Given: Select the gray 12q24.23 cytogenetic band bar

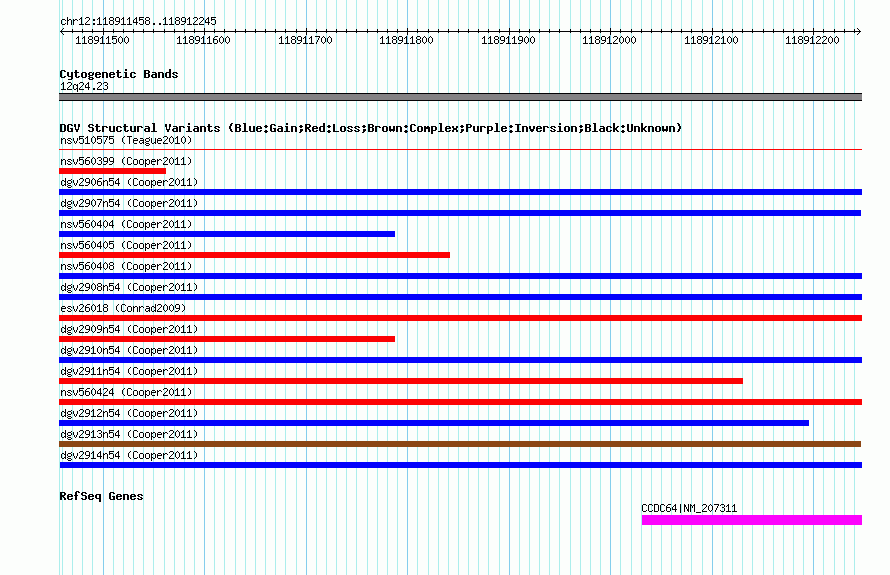Looking at the screenshot, I should (460, 97).
